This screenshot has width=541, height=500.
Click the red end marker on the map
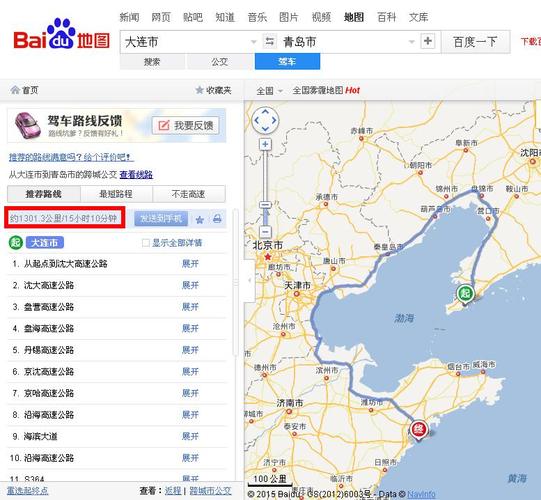click(419, 430)
